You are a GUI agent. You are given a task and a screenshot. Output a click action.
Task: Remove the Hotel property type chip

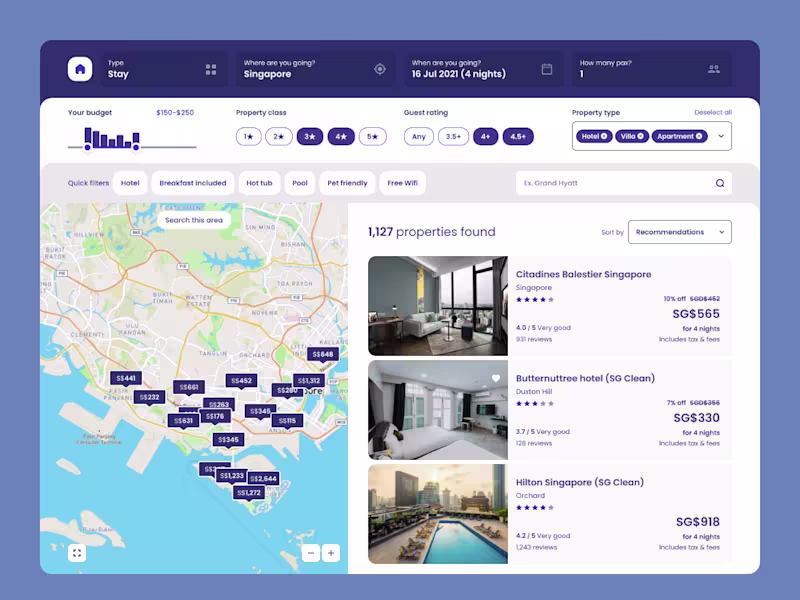point(604,136)
